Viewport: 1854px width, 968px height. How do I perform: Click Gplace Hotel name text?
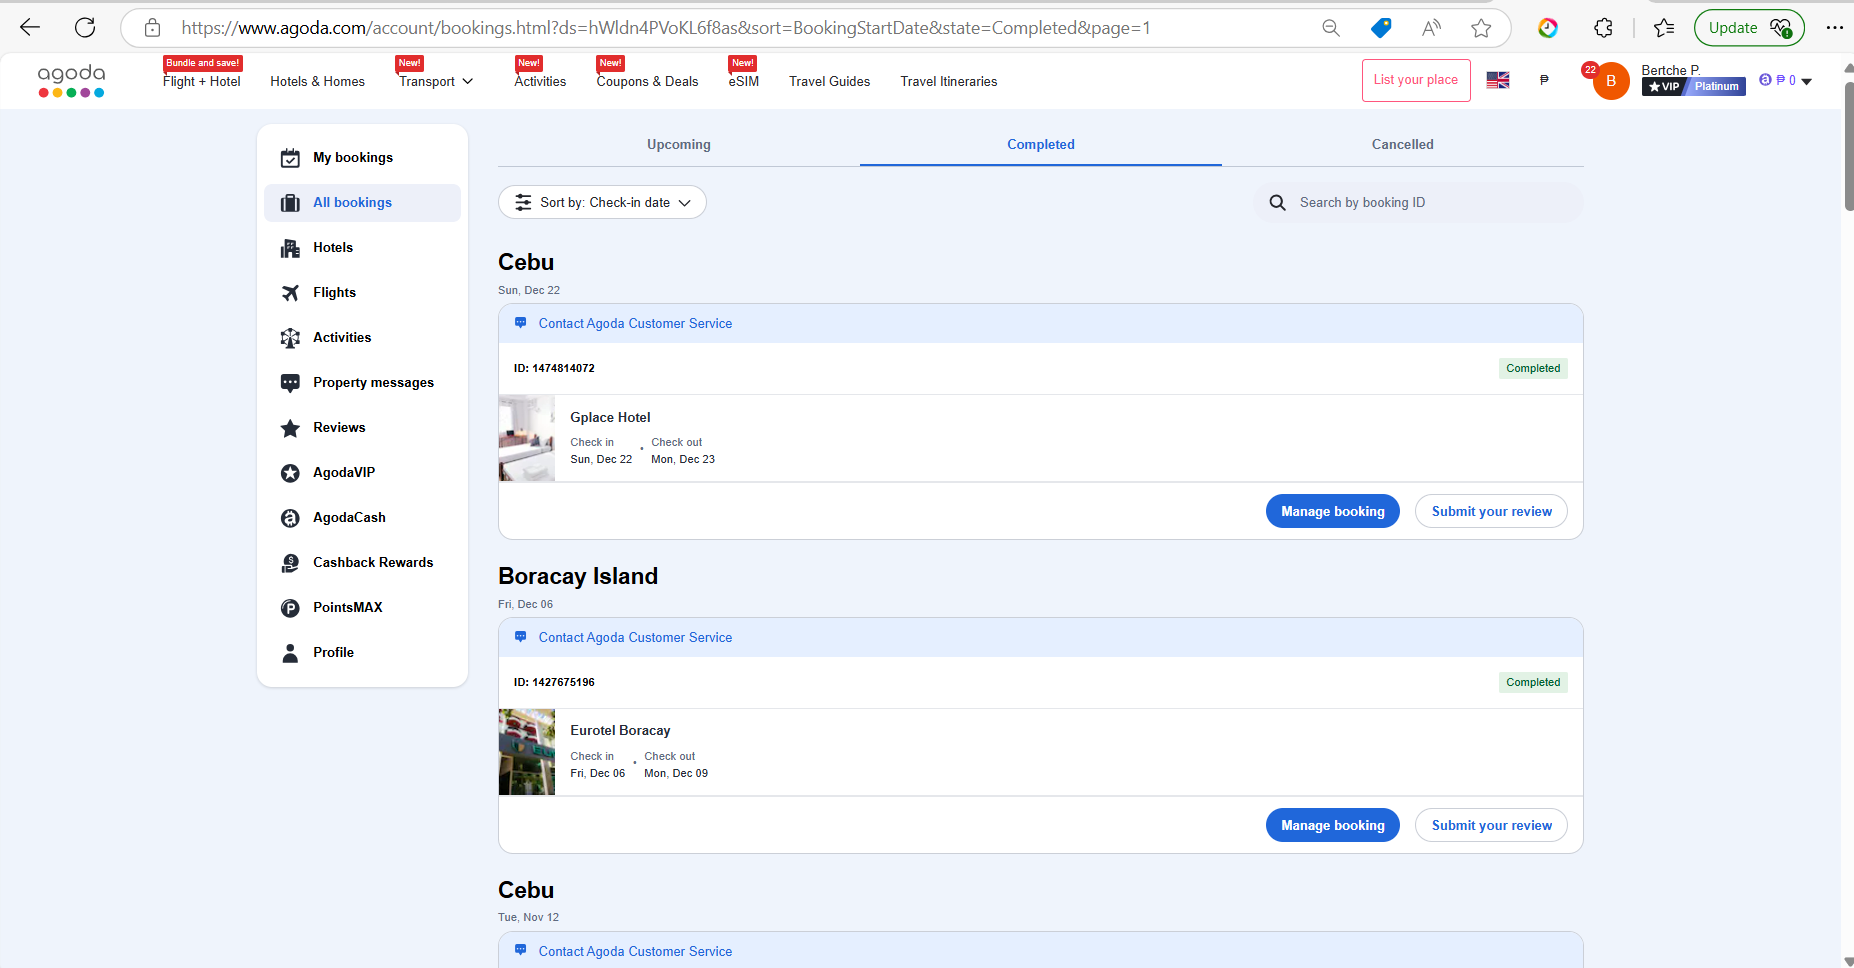610,417
